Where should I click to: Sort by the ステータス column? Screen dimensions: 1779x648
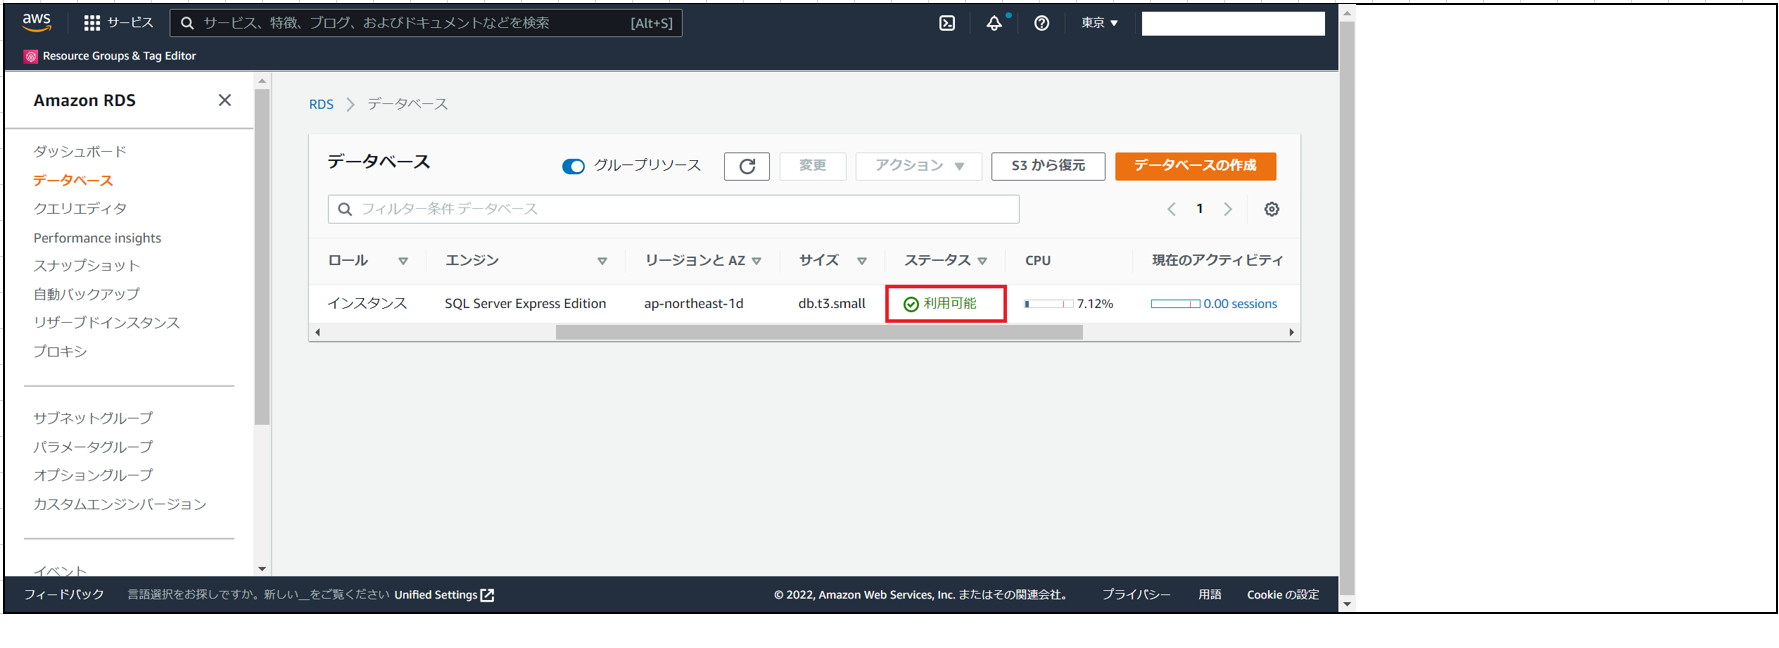[983, 261]
